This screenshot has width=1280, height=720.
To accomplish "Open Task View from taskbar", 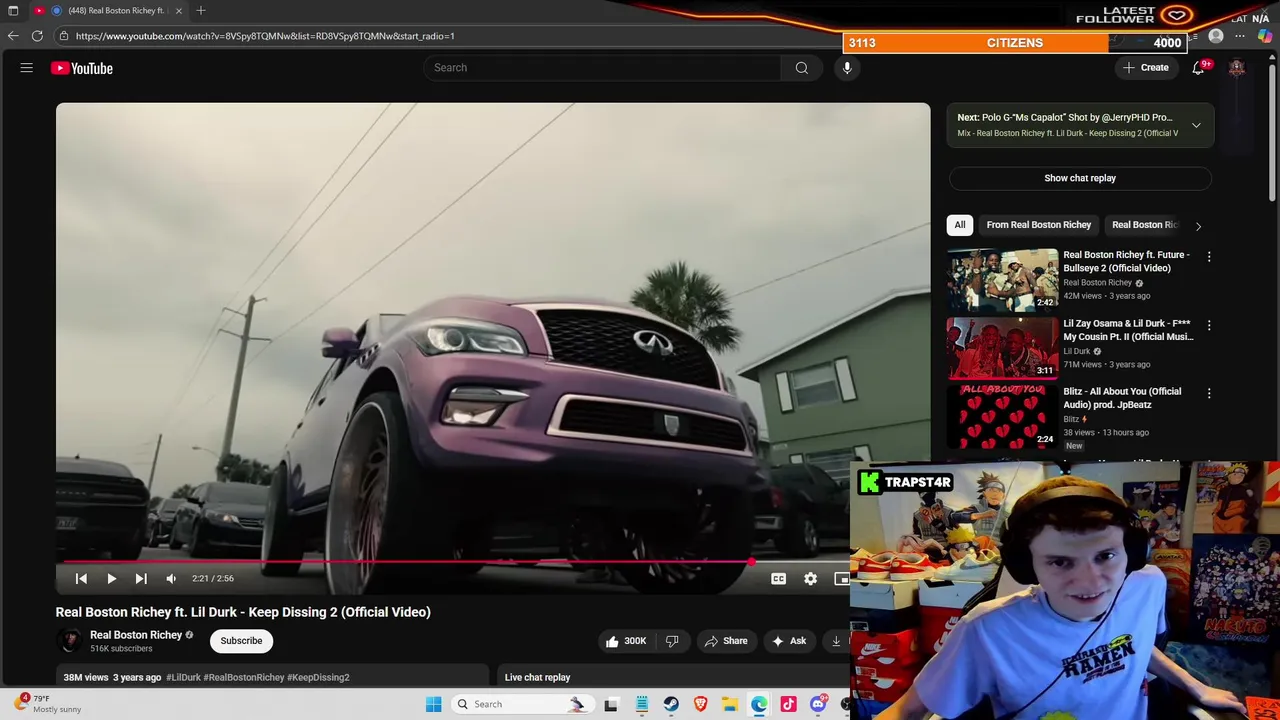I will coord(611,704).
